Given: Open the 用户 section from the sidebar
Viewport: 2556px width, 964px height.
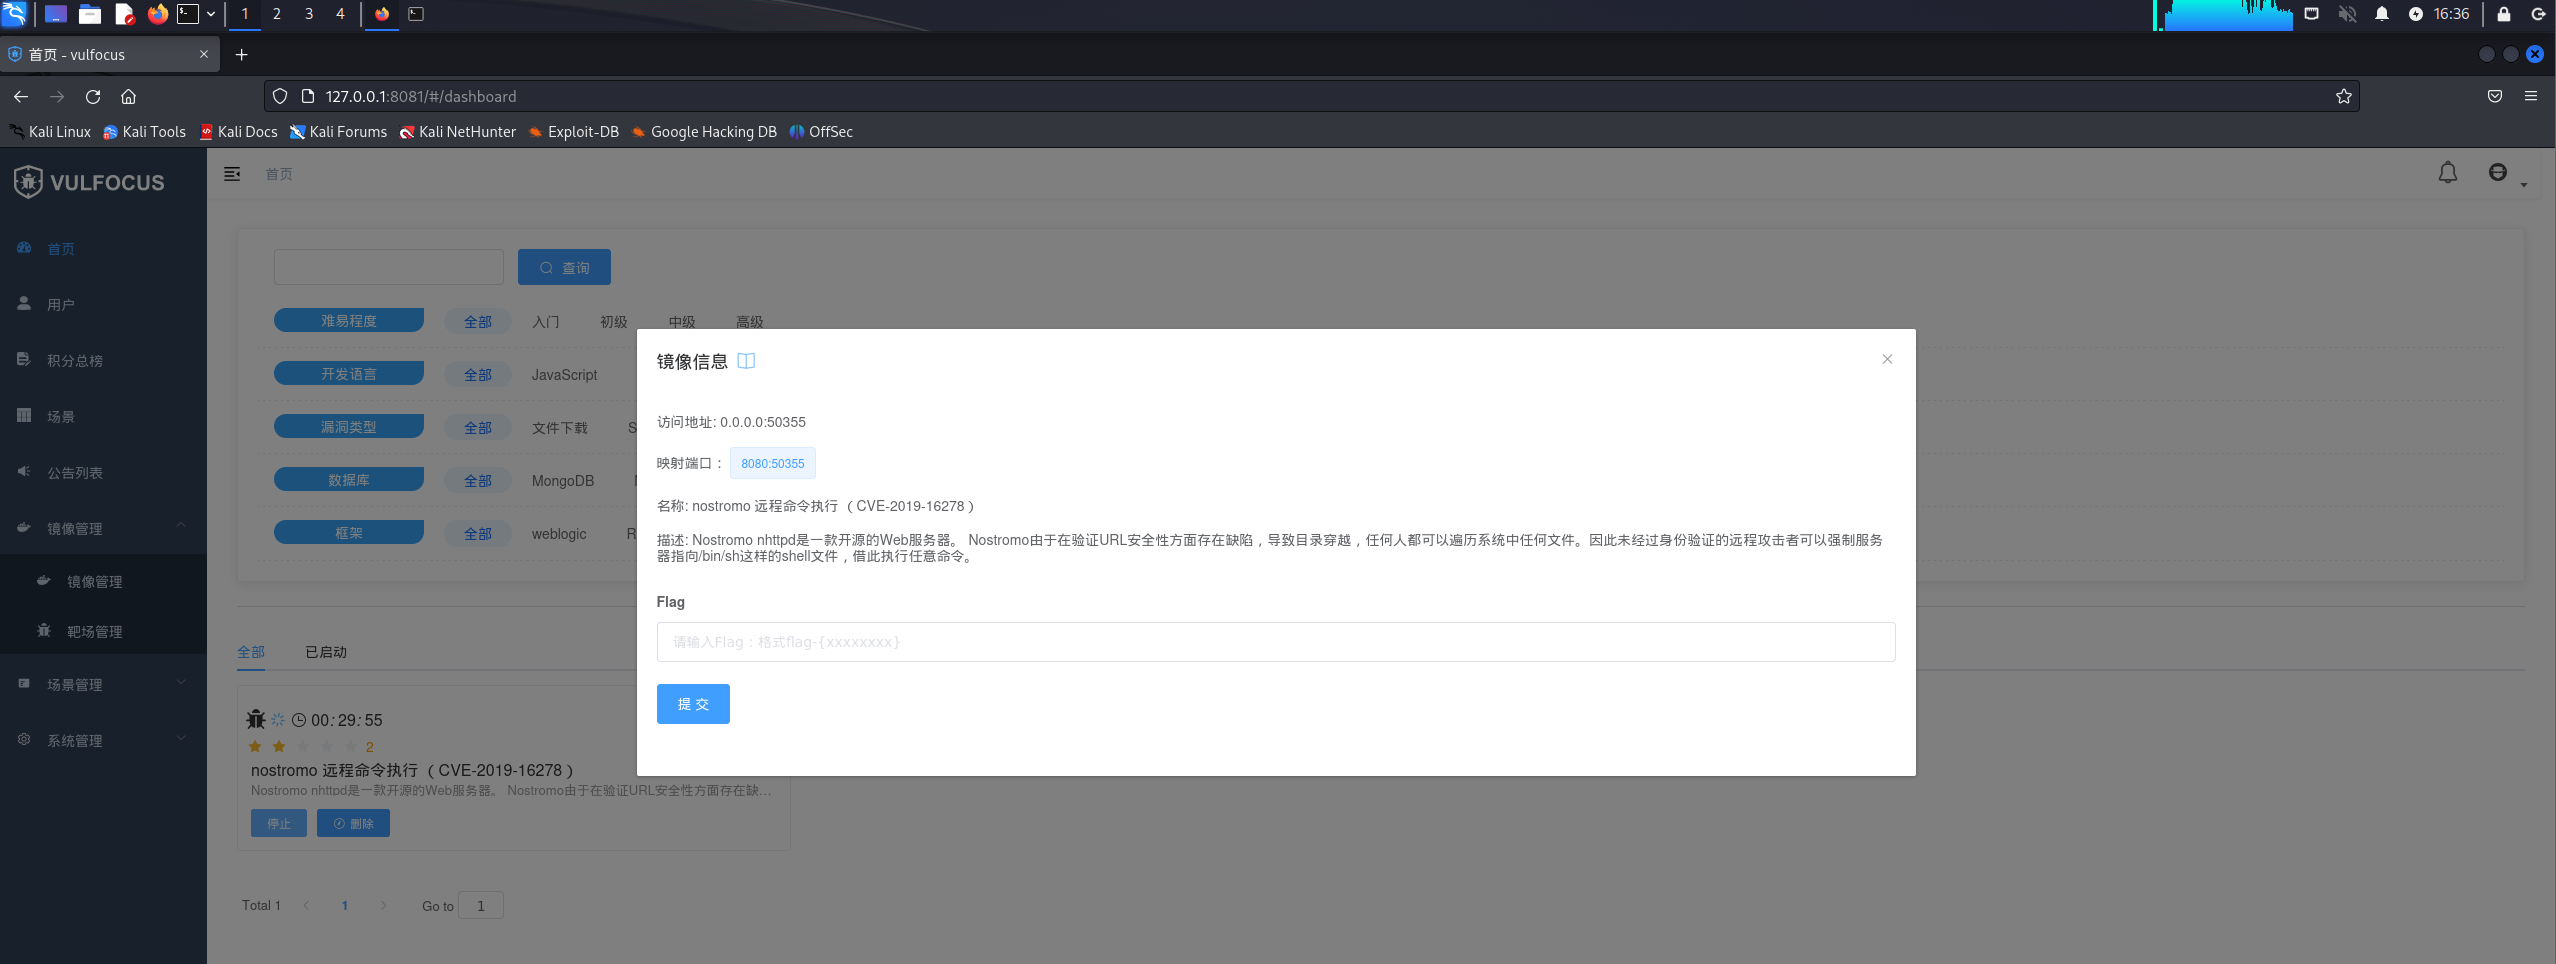Looking at the screenshot, I should pos(60,304).
